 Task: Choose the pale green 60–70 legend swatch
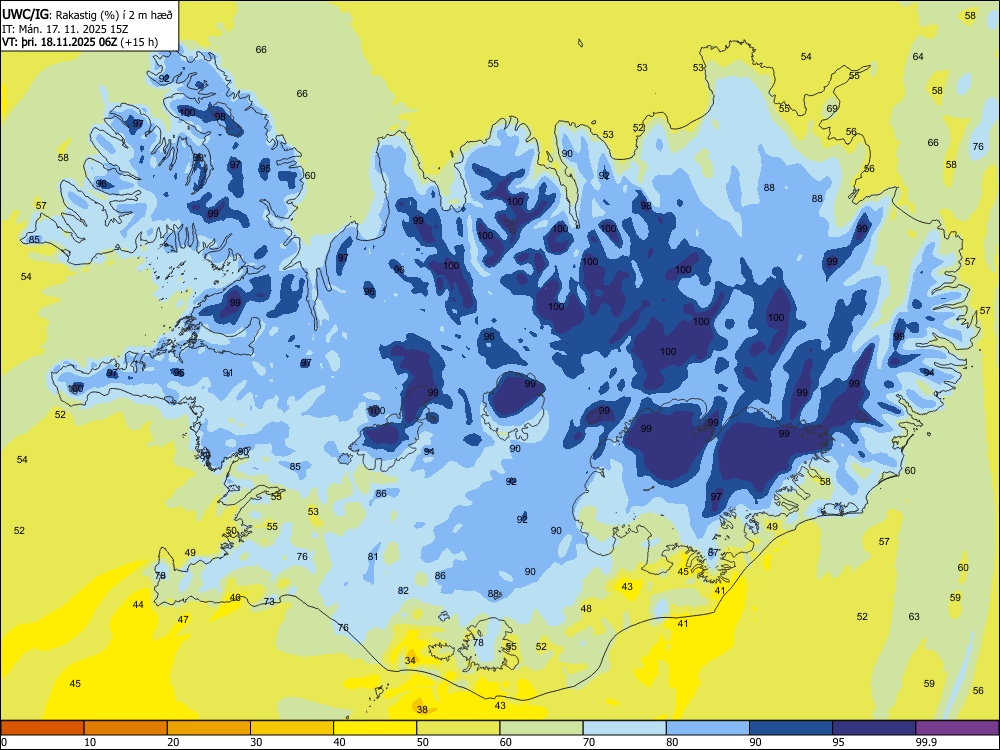(x=541, y=728)
